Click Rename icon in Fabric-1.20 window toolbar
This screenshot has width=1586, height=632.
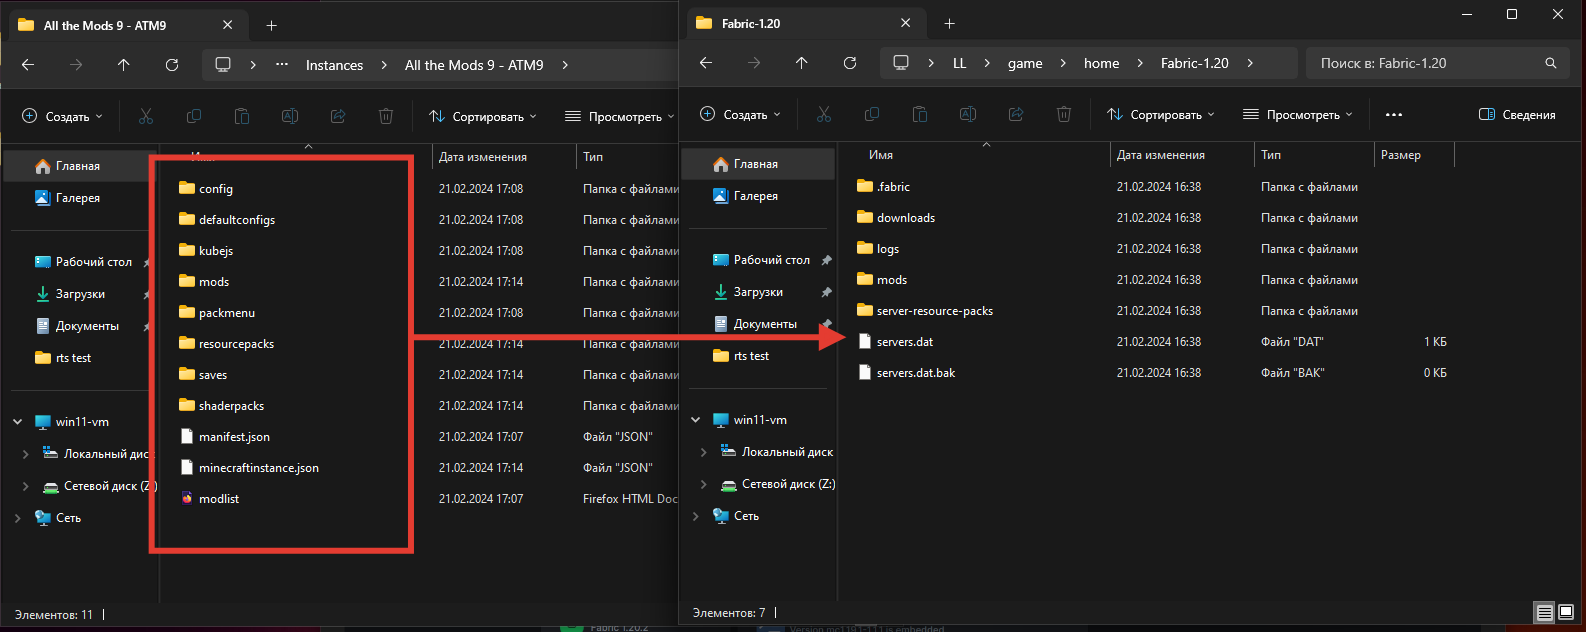(x=968, y=115)
